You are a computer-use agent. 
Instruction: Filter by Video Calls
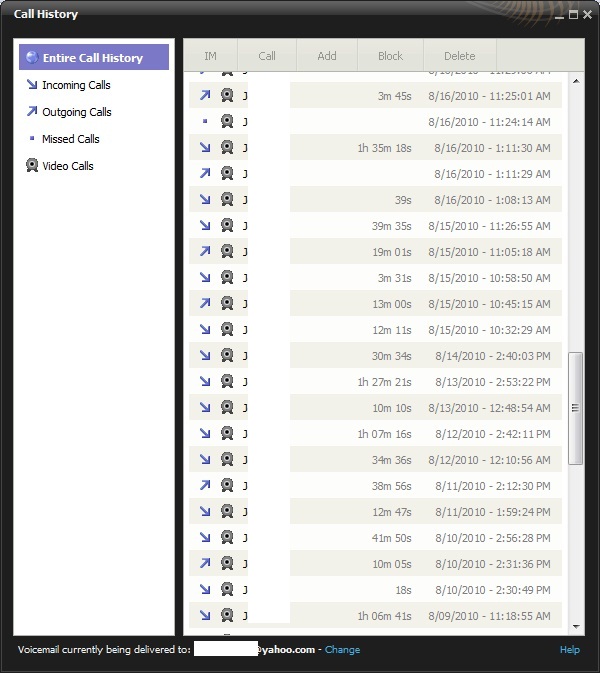tap(68, 166)
